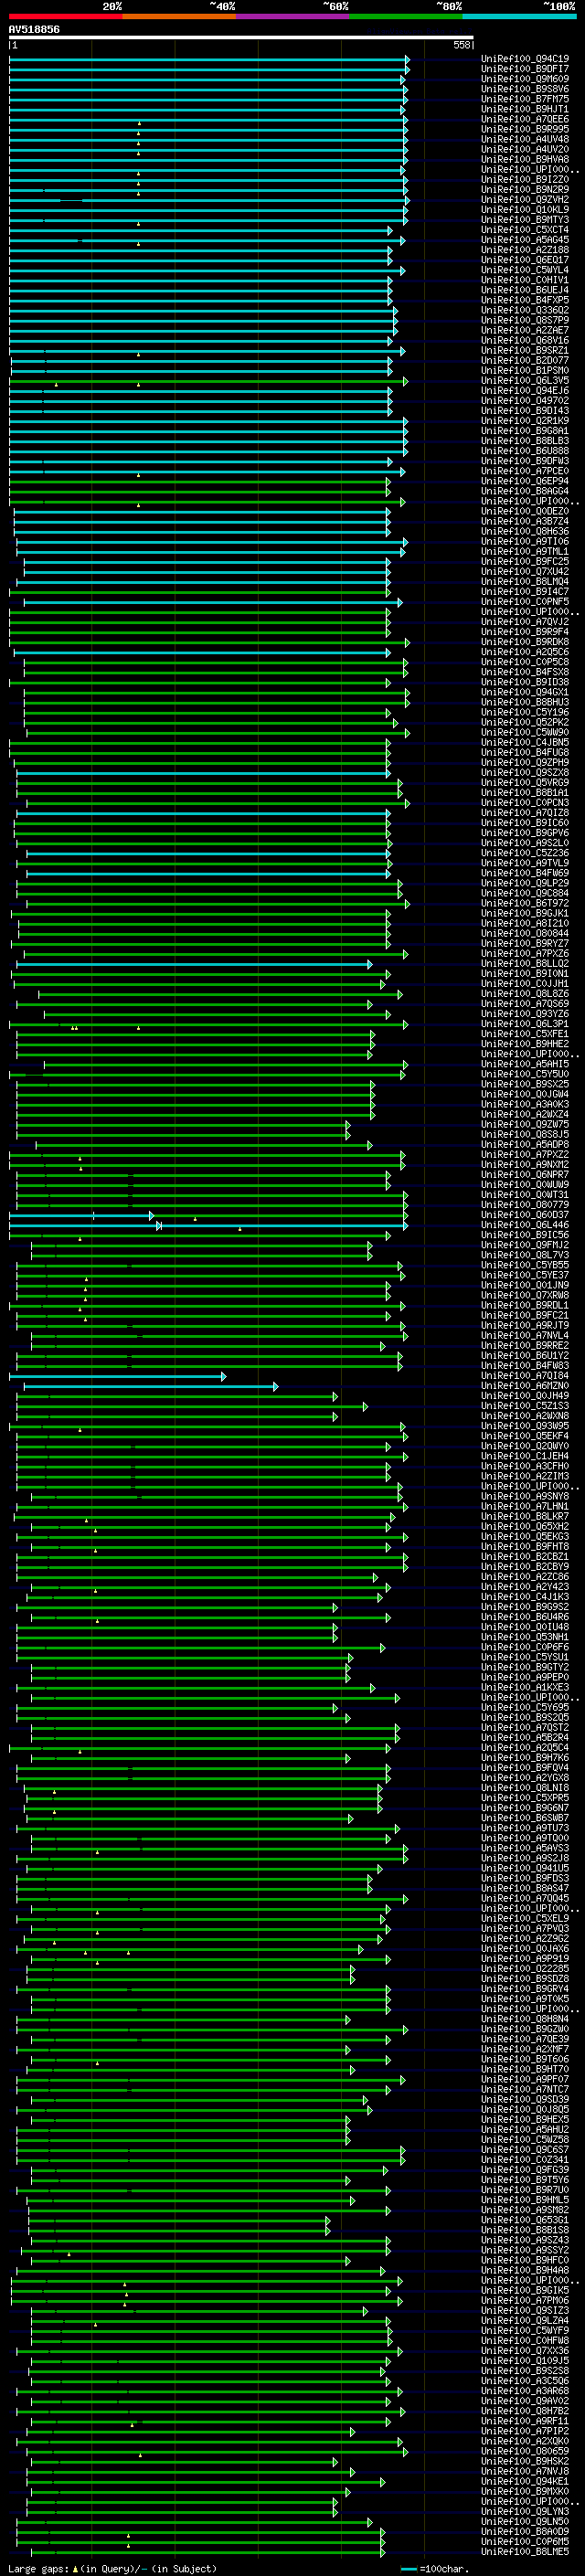
Task: Click the =100char. scale legend
Action: (435, 2568)
